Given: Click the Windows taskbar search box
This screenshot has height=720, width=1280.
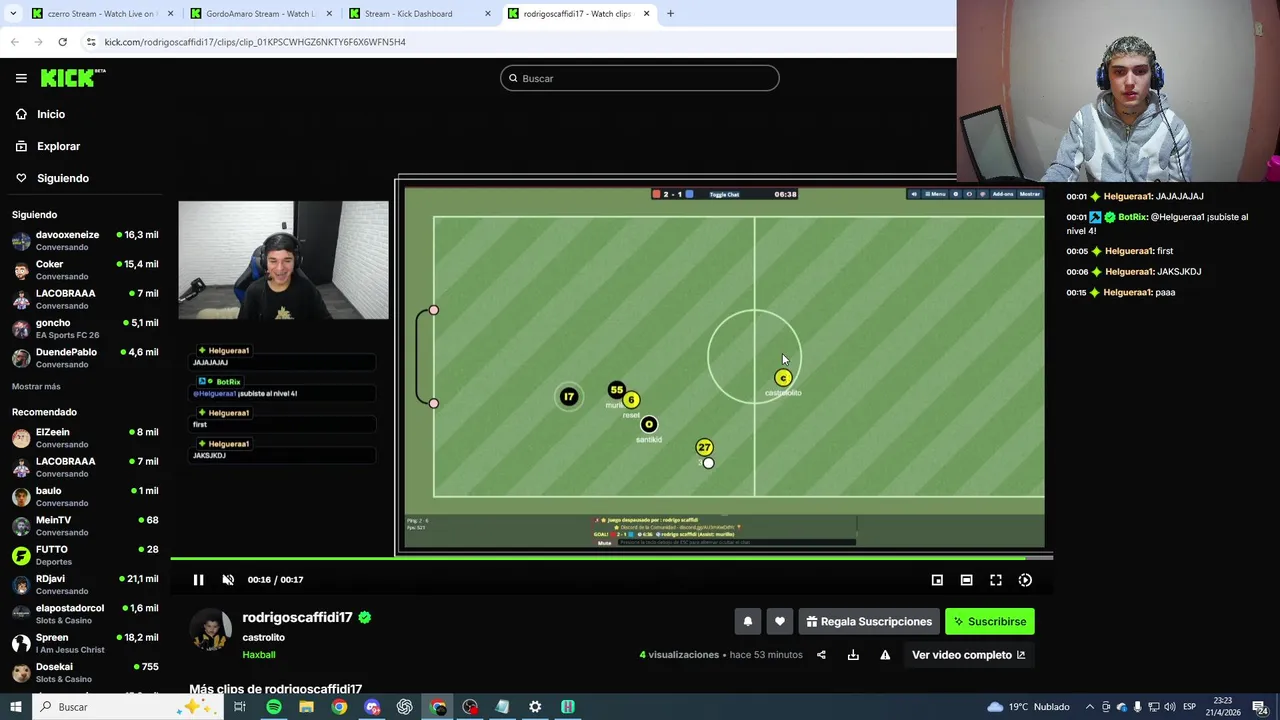Looking at the screenshot, I should point(128,707).
